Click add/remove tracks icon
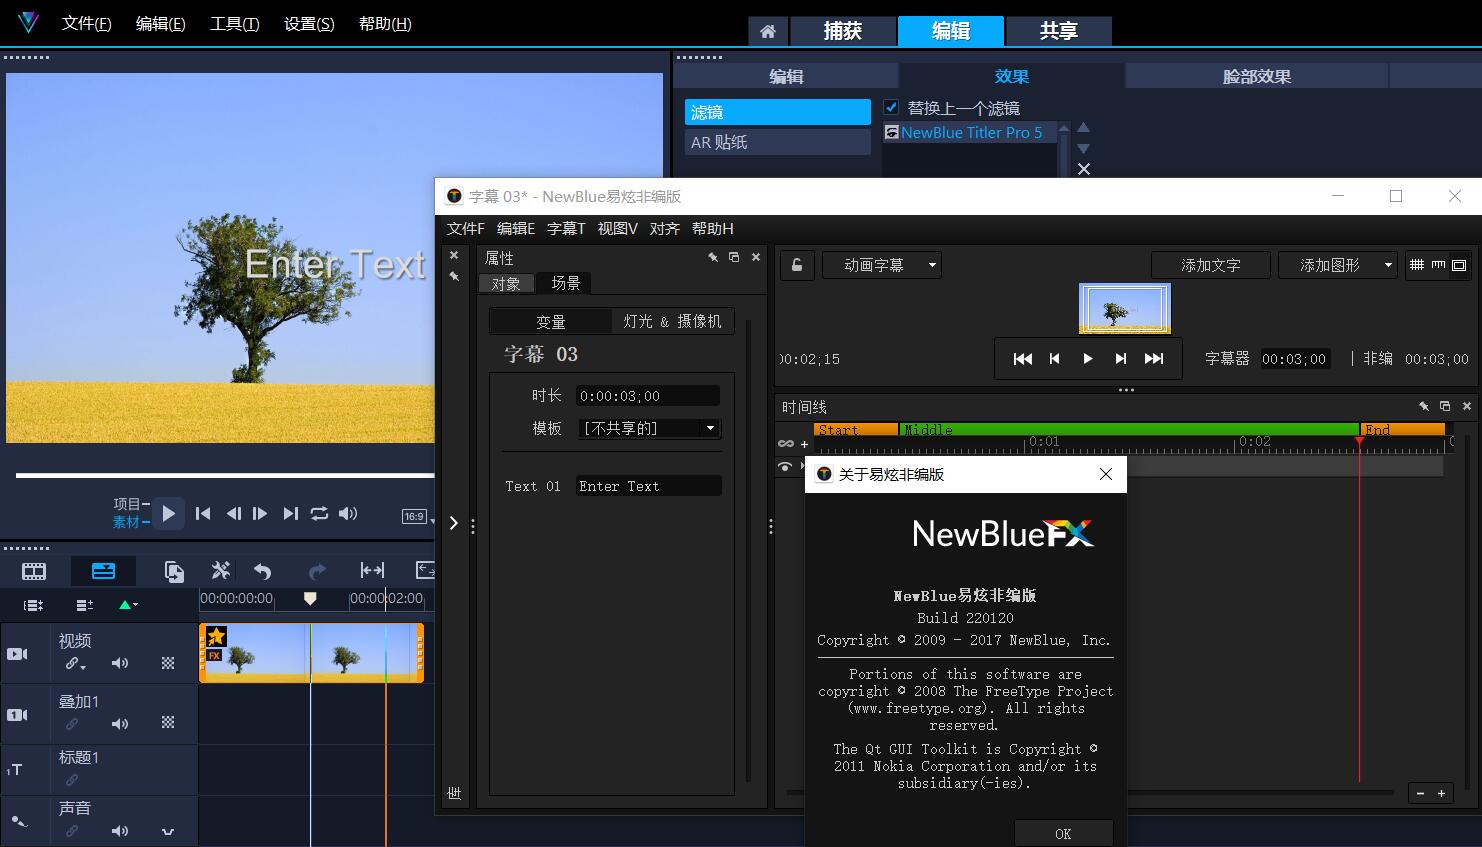The height and width of the screenshot is (847, 1482). pos(85,605)
